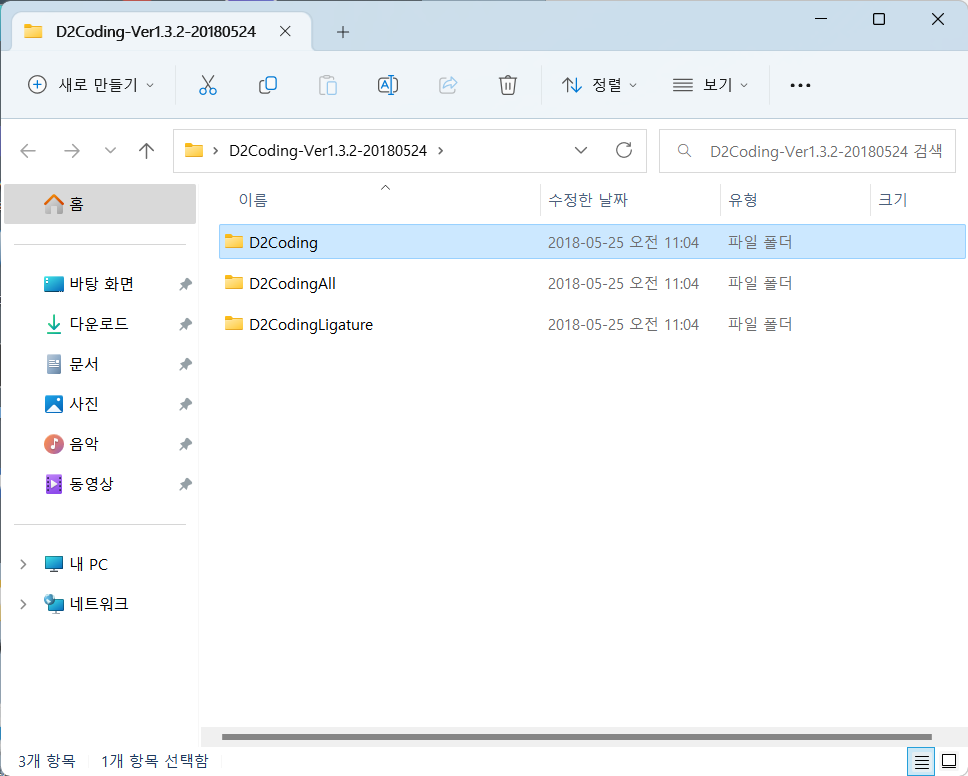Open the address bar history dropdown
The image size is (968, 776).
tap(581, 151)
